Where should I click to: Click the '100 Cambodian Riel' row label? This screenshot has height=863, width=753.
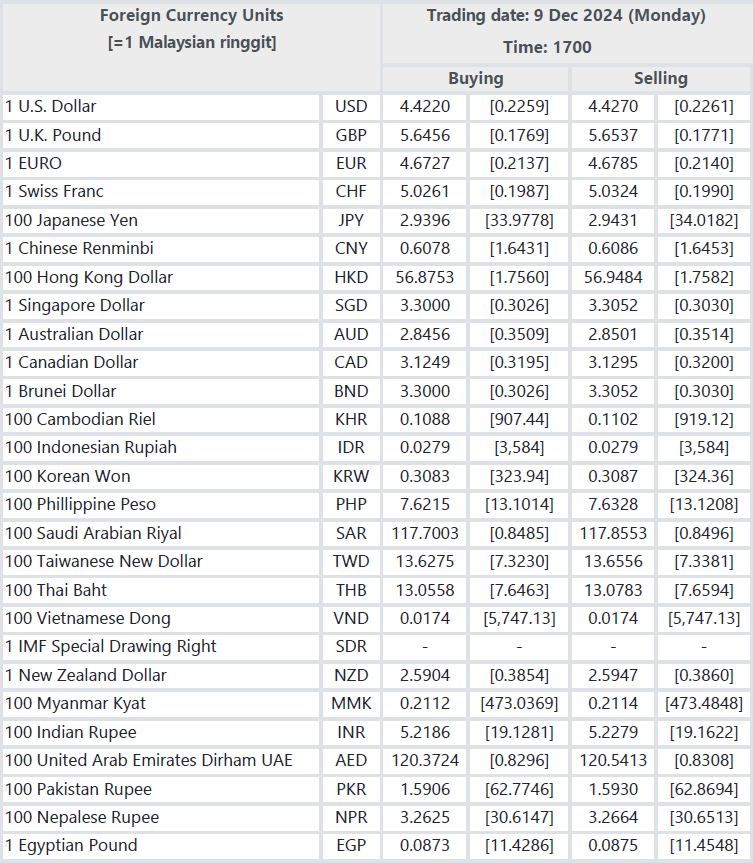click(x=81, y=419)
